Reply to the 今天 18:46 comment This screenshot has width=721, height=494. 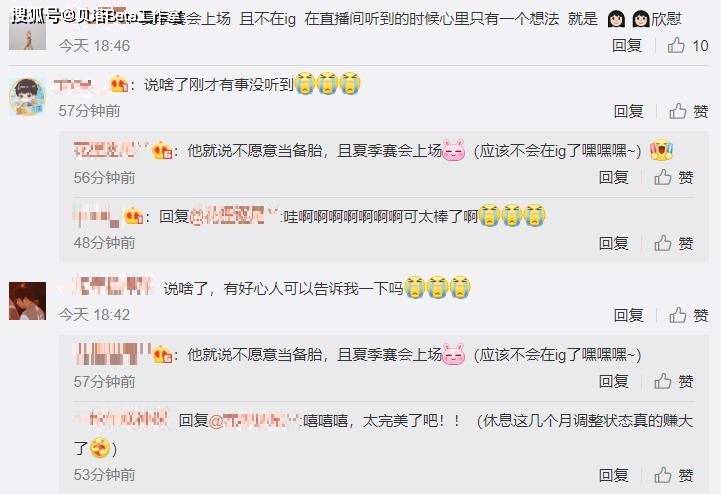[627, 46]
